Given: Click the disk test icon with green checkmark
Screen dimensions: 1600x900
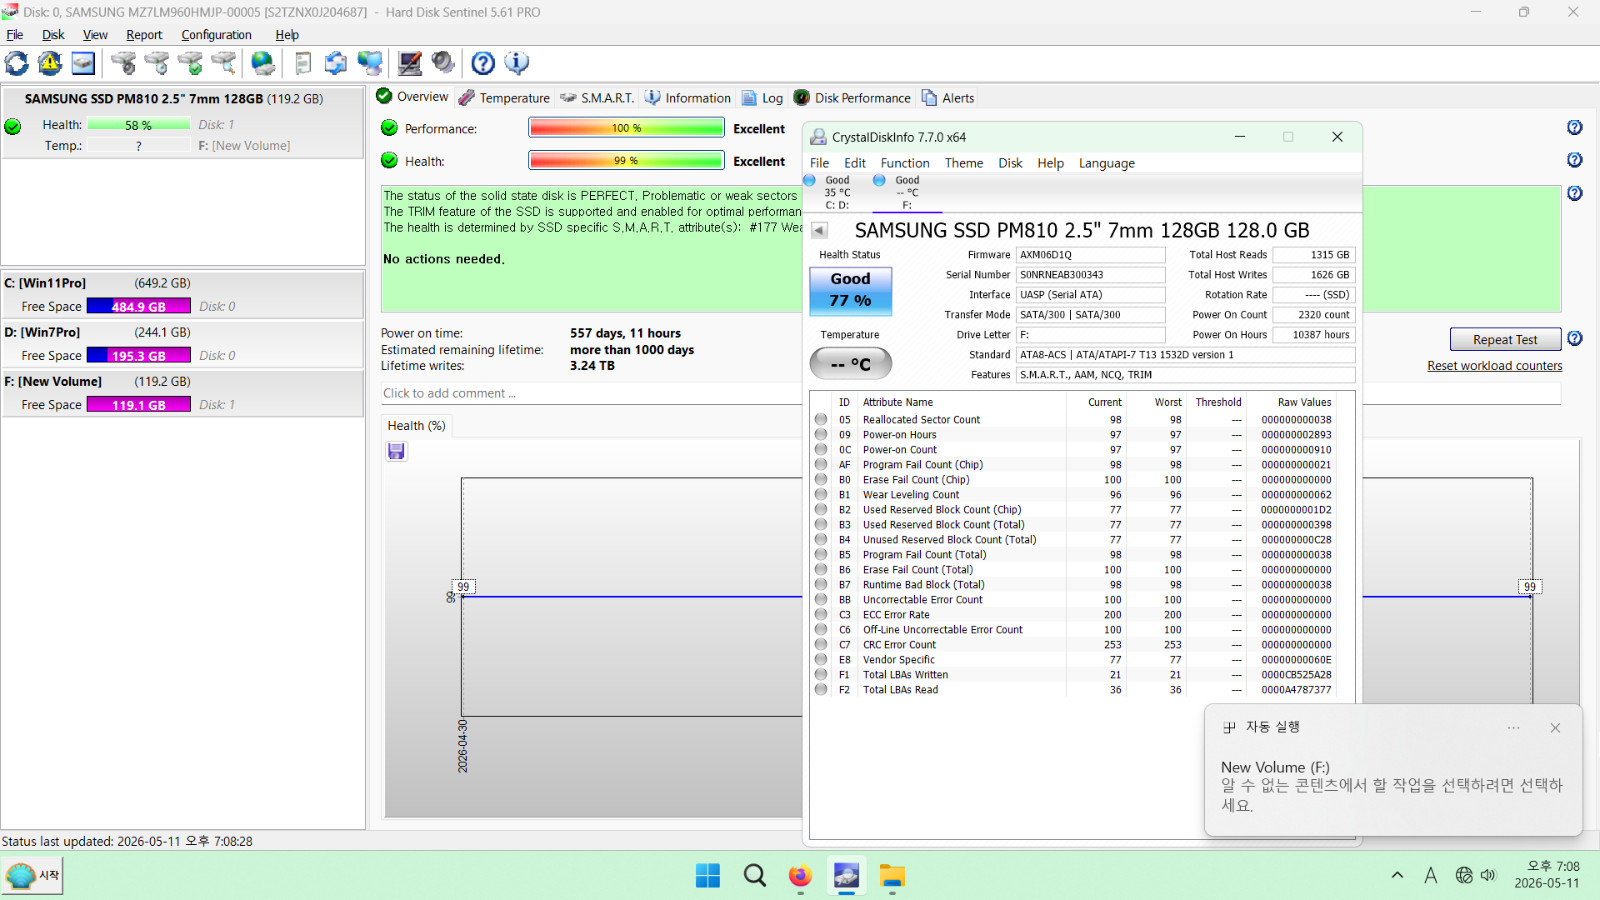Looking at the screenshot, I should 190,63.
